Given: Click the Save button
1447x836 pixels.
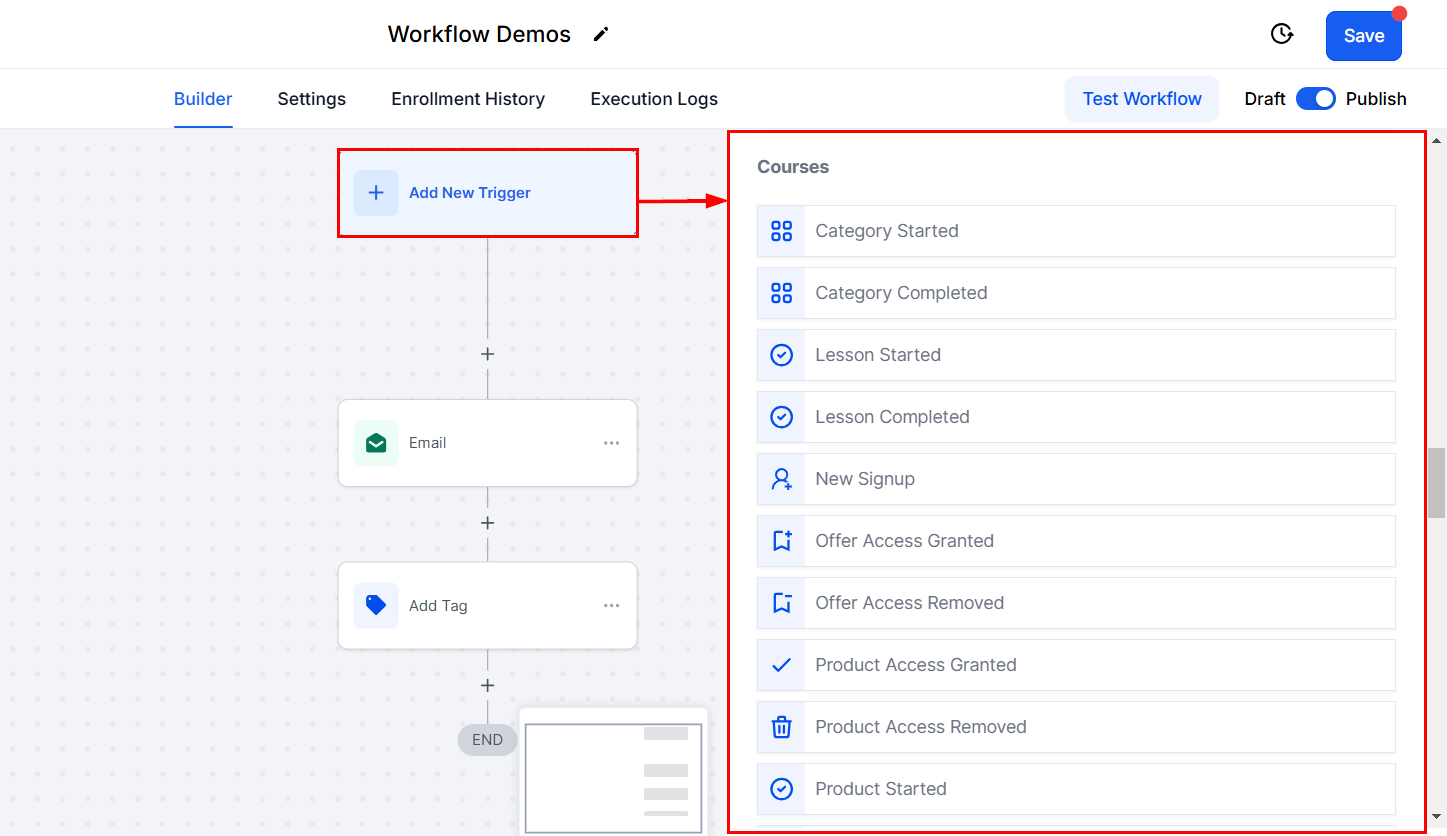Looking at the screenshot, I should click(1364, 36).
